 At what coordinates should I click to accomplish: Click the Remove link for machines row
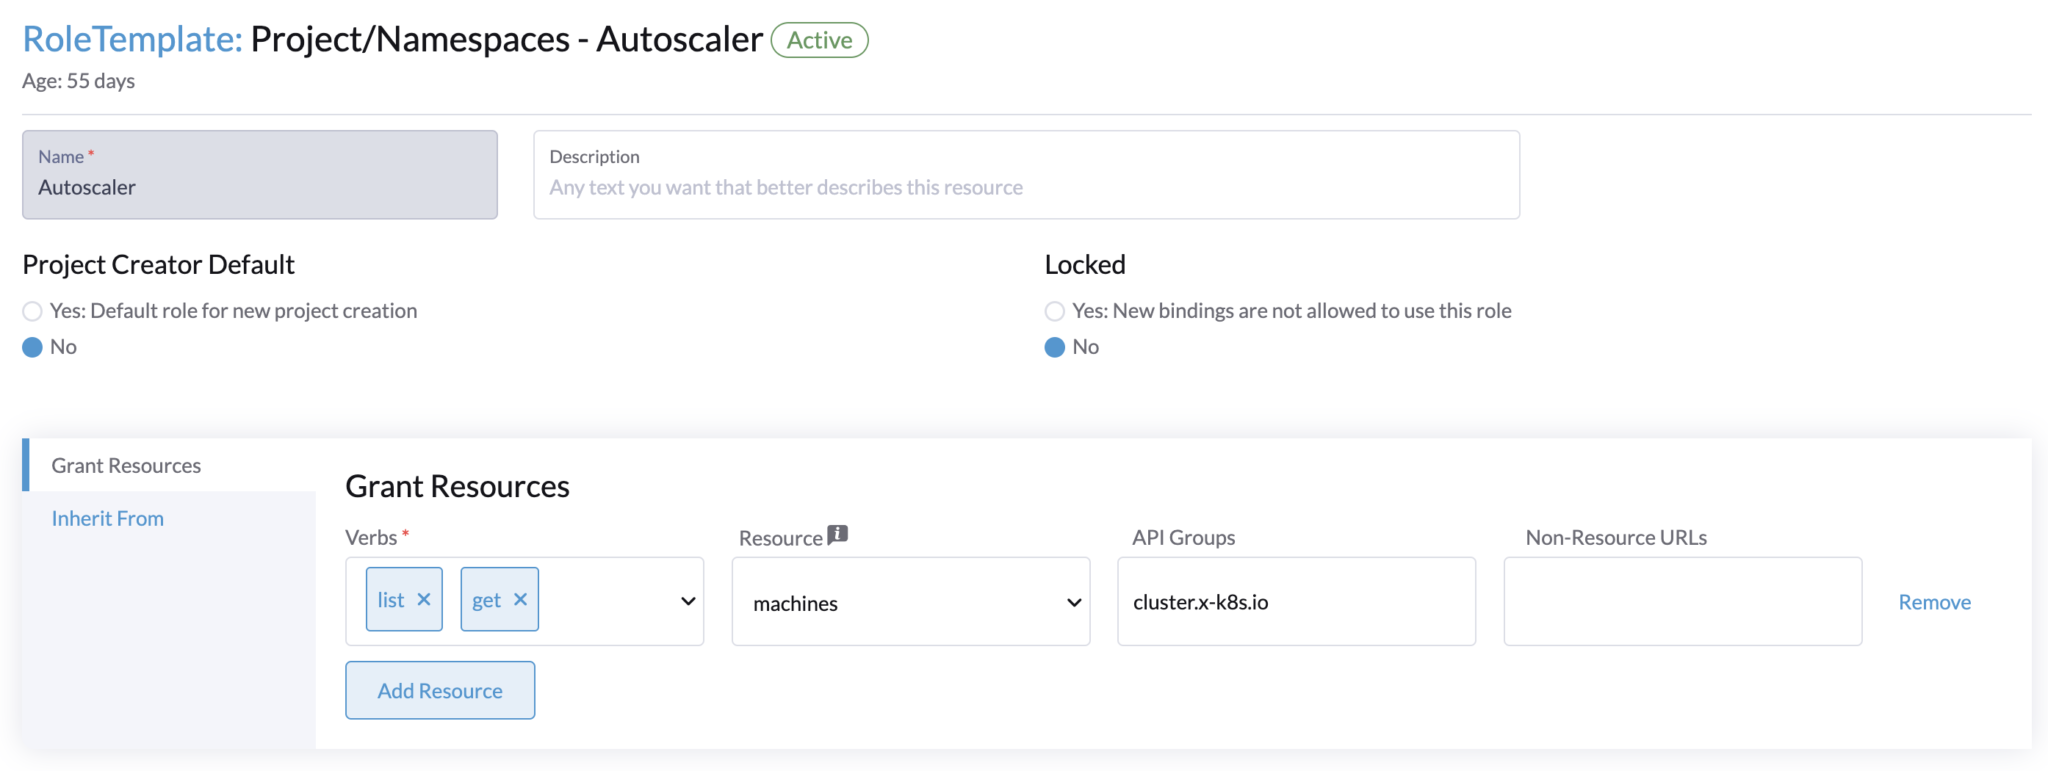click(x=1934, y=602)
